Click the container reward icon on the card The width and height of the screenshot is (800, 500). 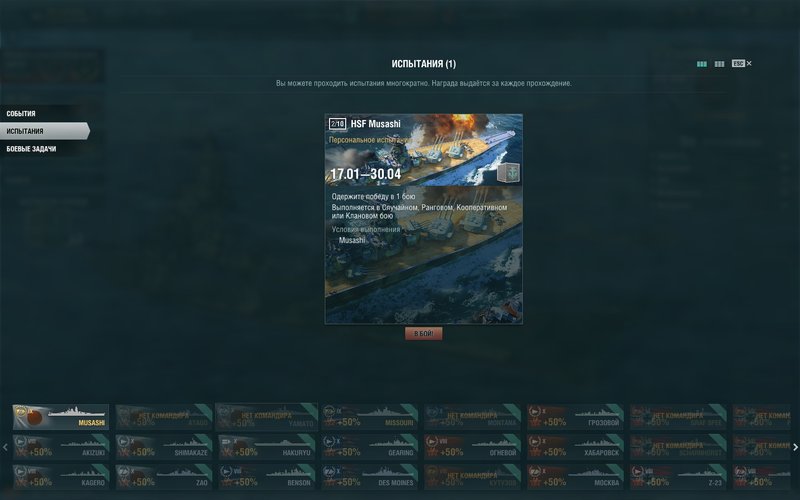click(x=508, y=172)
